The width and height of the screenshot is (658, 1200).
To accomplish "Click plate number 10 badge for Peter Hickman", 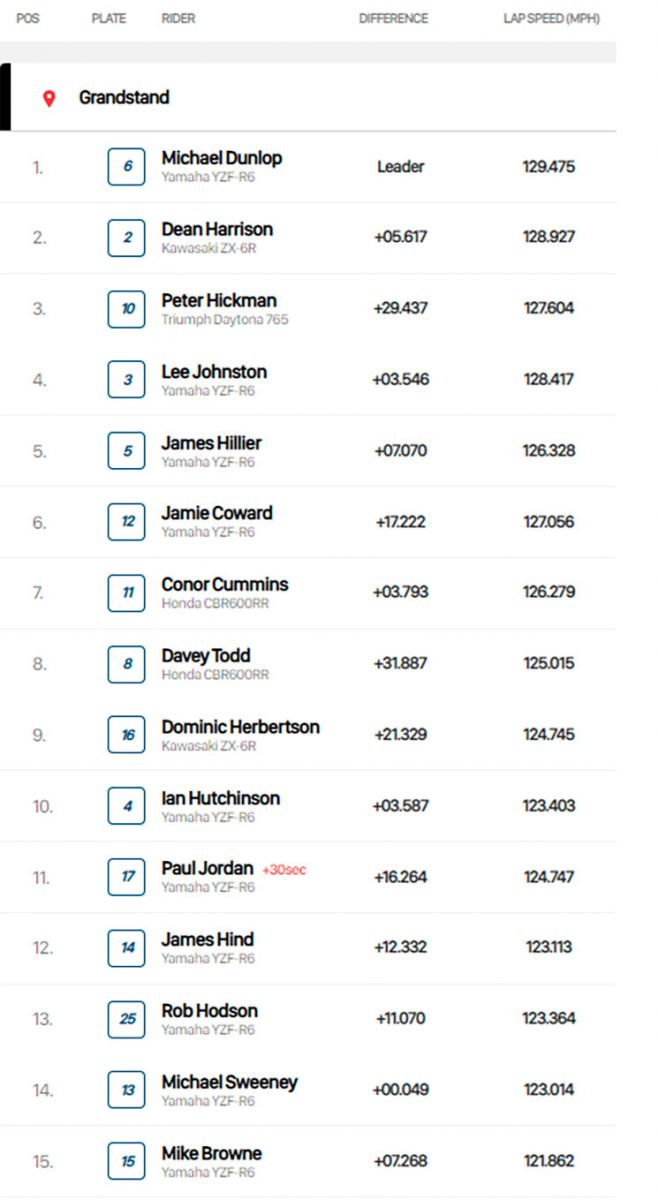I will (x=127, y=309).
